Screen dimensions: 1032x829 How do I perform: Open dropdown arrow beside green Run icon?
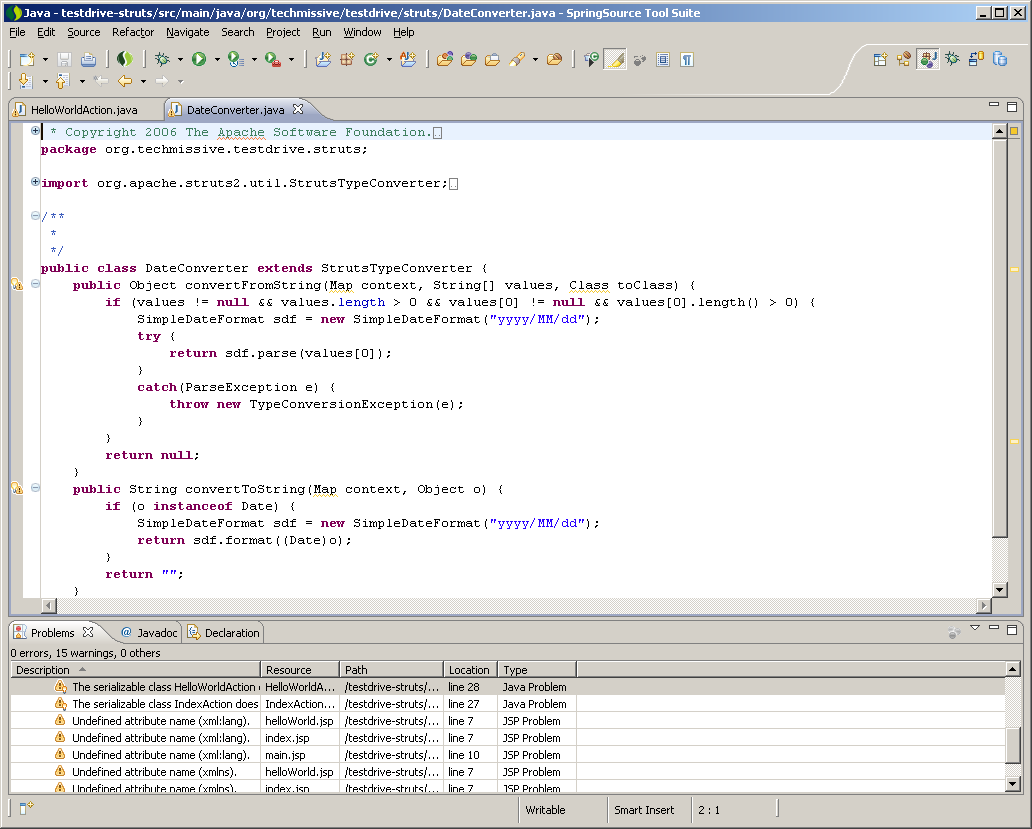coord(217,60)
